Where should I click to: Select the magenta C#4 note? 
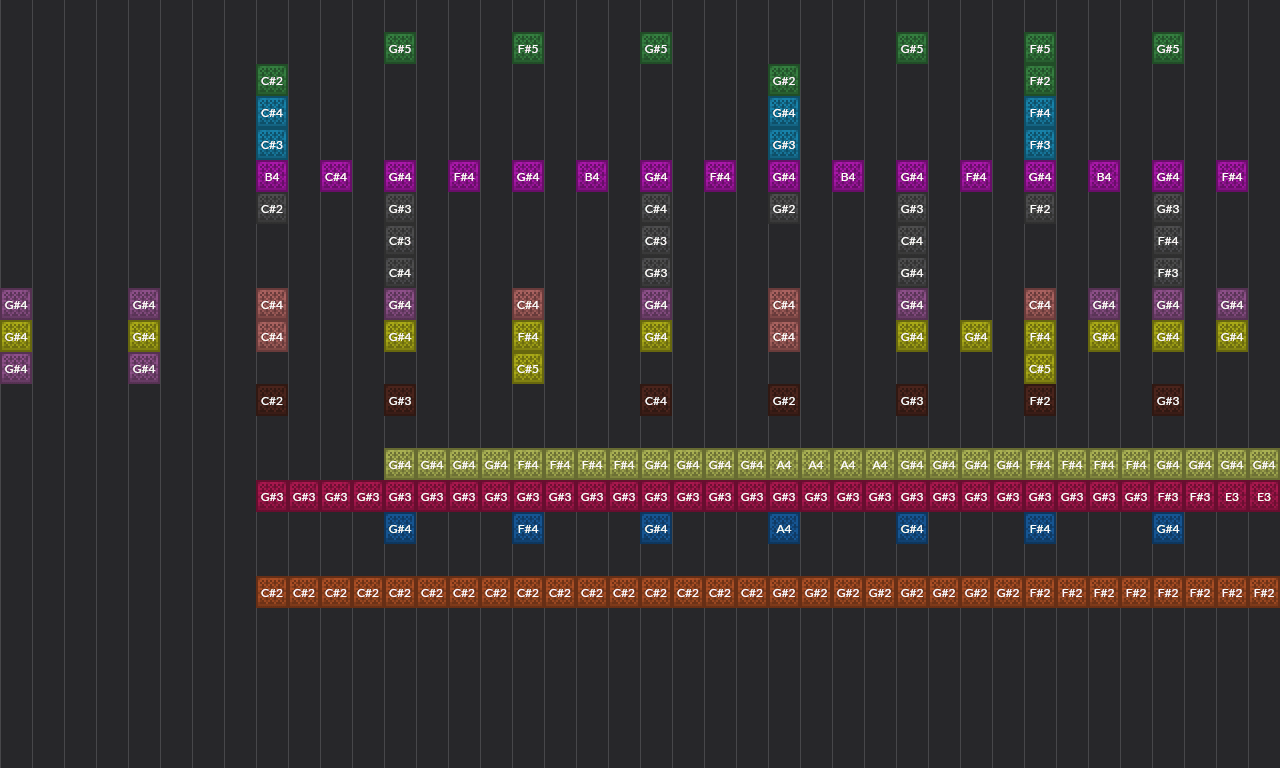[x=336, y=177]
